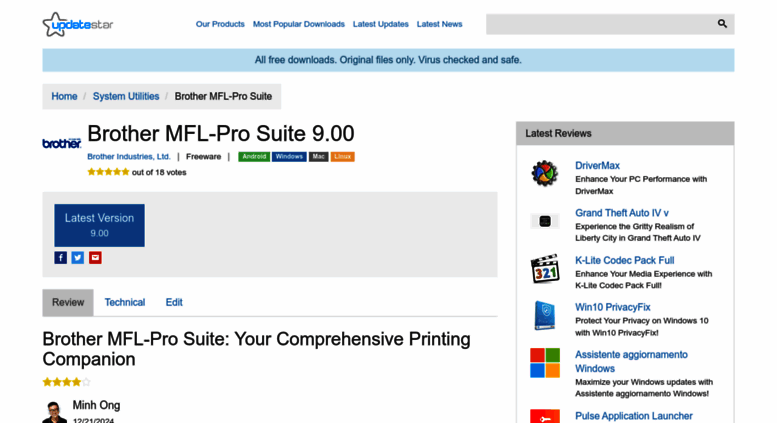Open the Assistente aggiornamento Windows icon

[x=545, y=362]
